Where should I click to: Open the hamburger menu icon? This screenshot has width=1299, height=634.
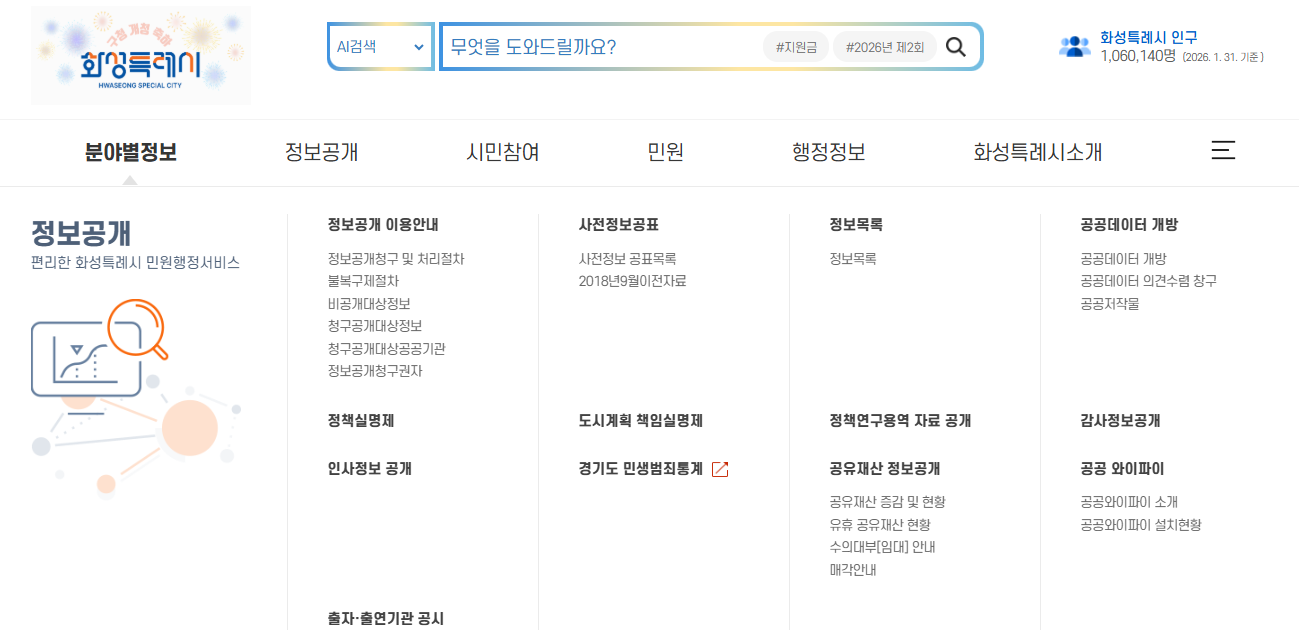tap(1222, 150)
